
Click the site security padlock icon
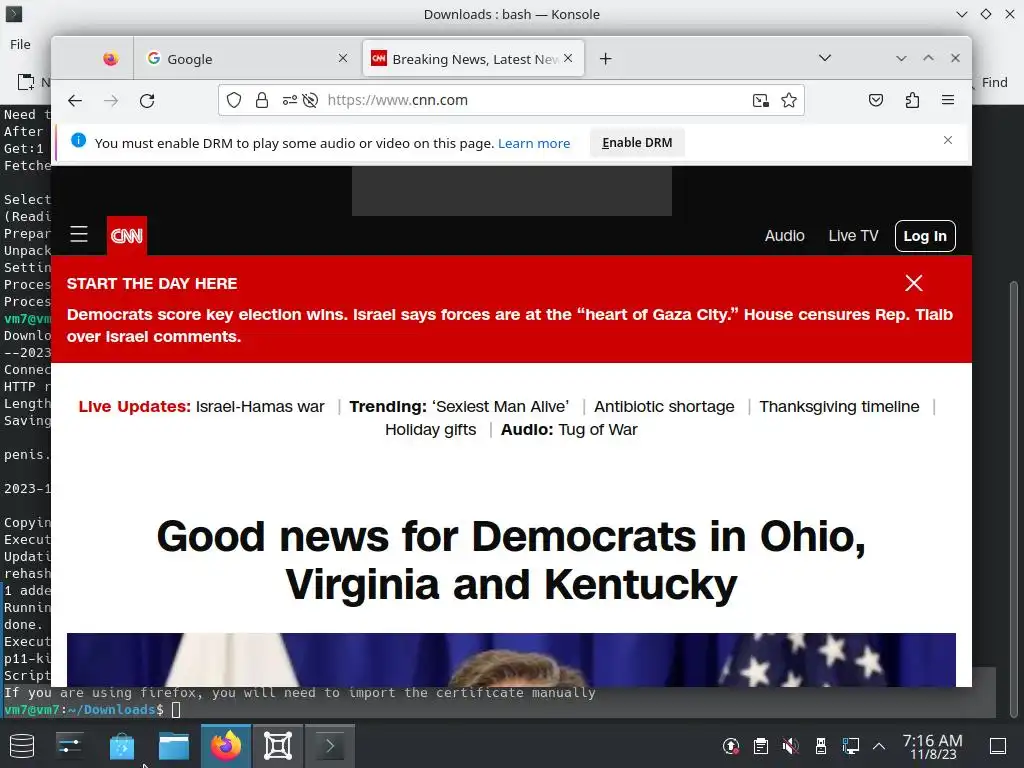[x=262, y=100]
